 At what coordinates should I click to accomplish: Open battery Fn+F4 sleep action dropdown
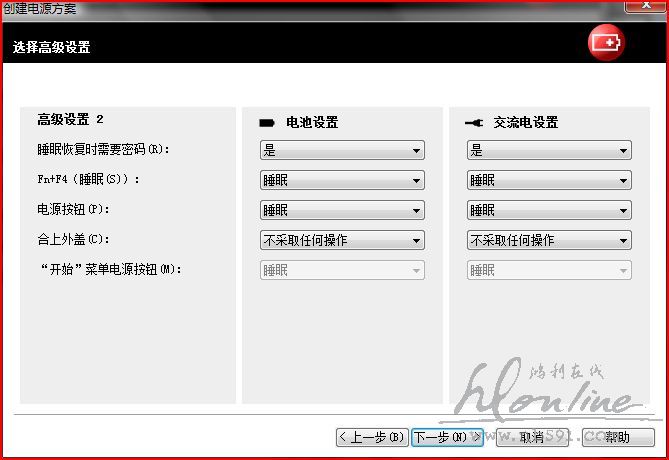(342, 180)
